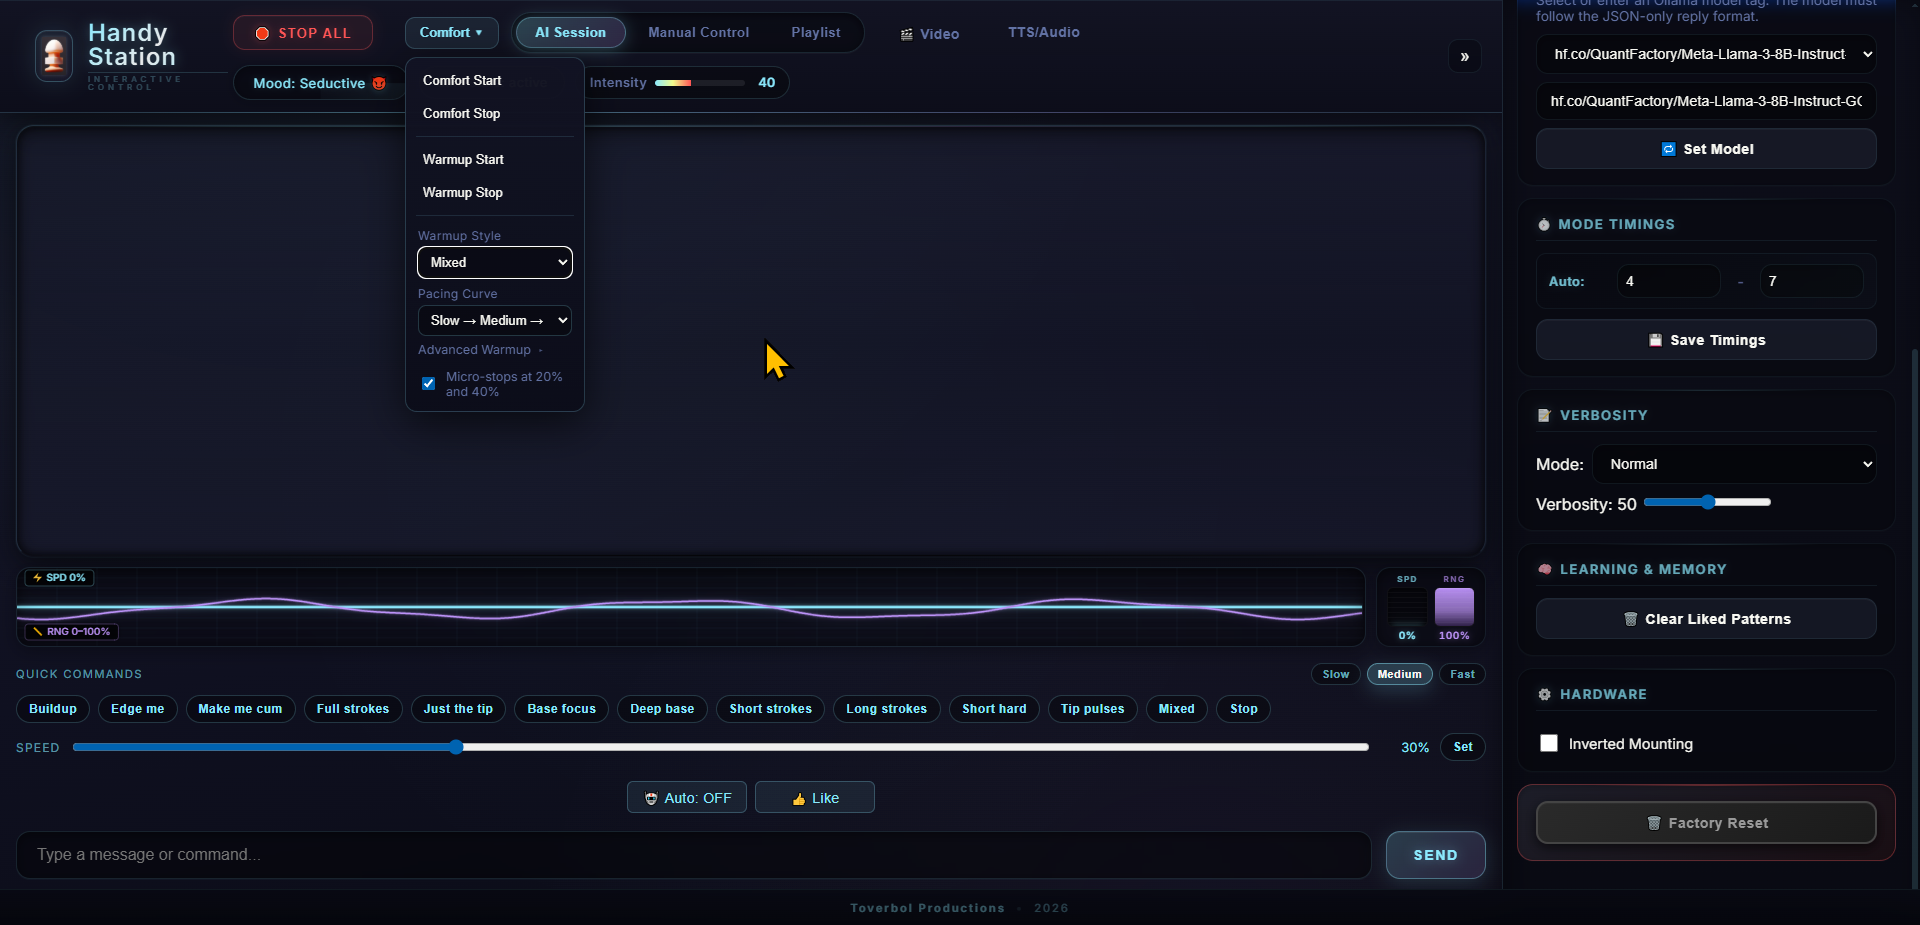Click the robot icon on Auto: OFF
This screenshot has width=1920, height=925.
[651, 799]
